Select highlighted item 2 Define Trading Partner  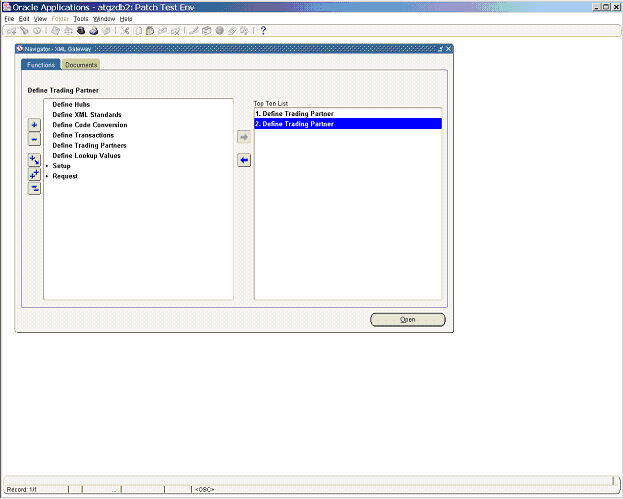click(348, 124)
